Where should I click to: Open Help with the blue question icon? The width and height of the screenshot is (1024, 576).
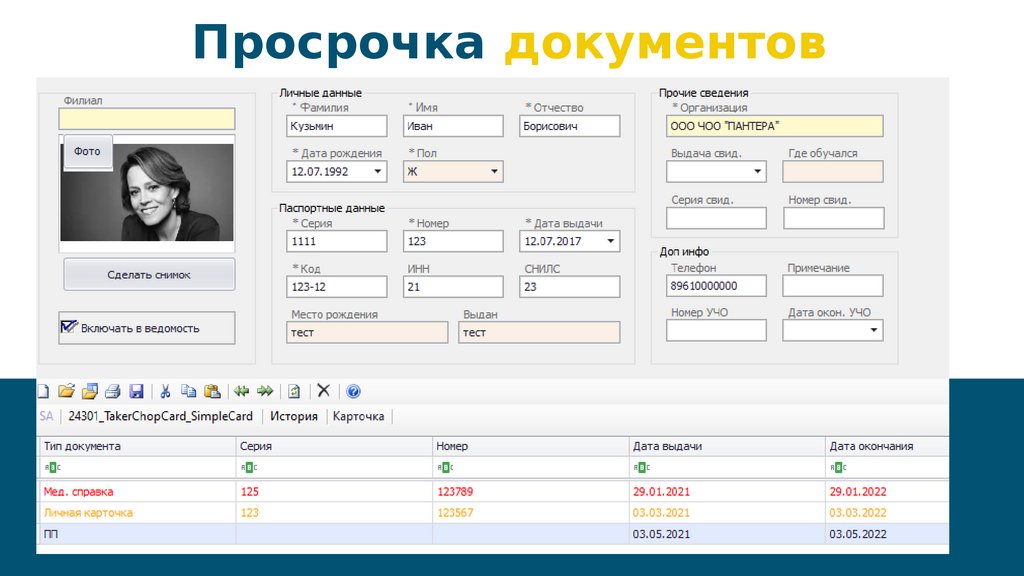(x=353, y=391)
